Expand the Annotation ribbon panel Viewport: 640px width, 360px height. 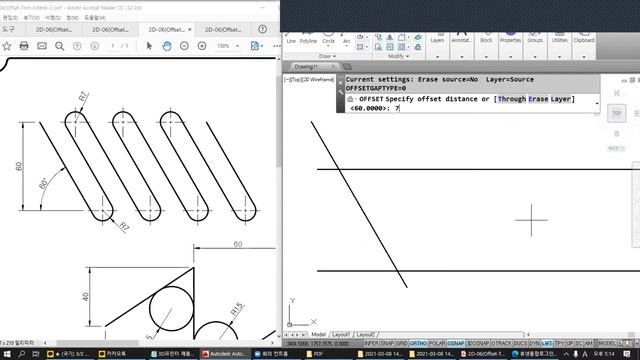pos(462,57)
